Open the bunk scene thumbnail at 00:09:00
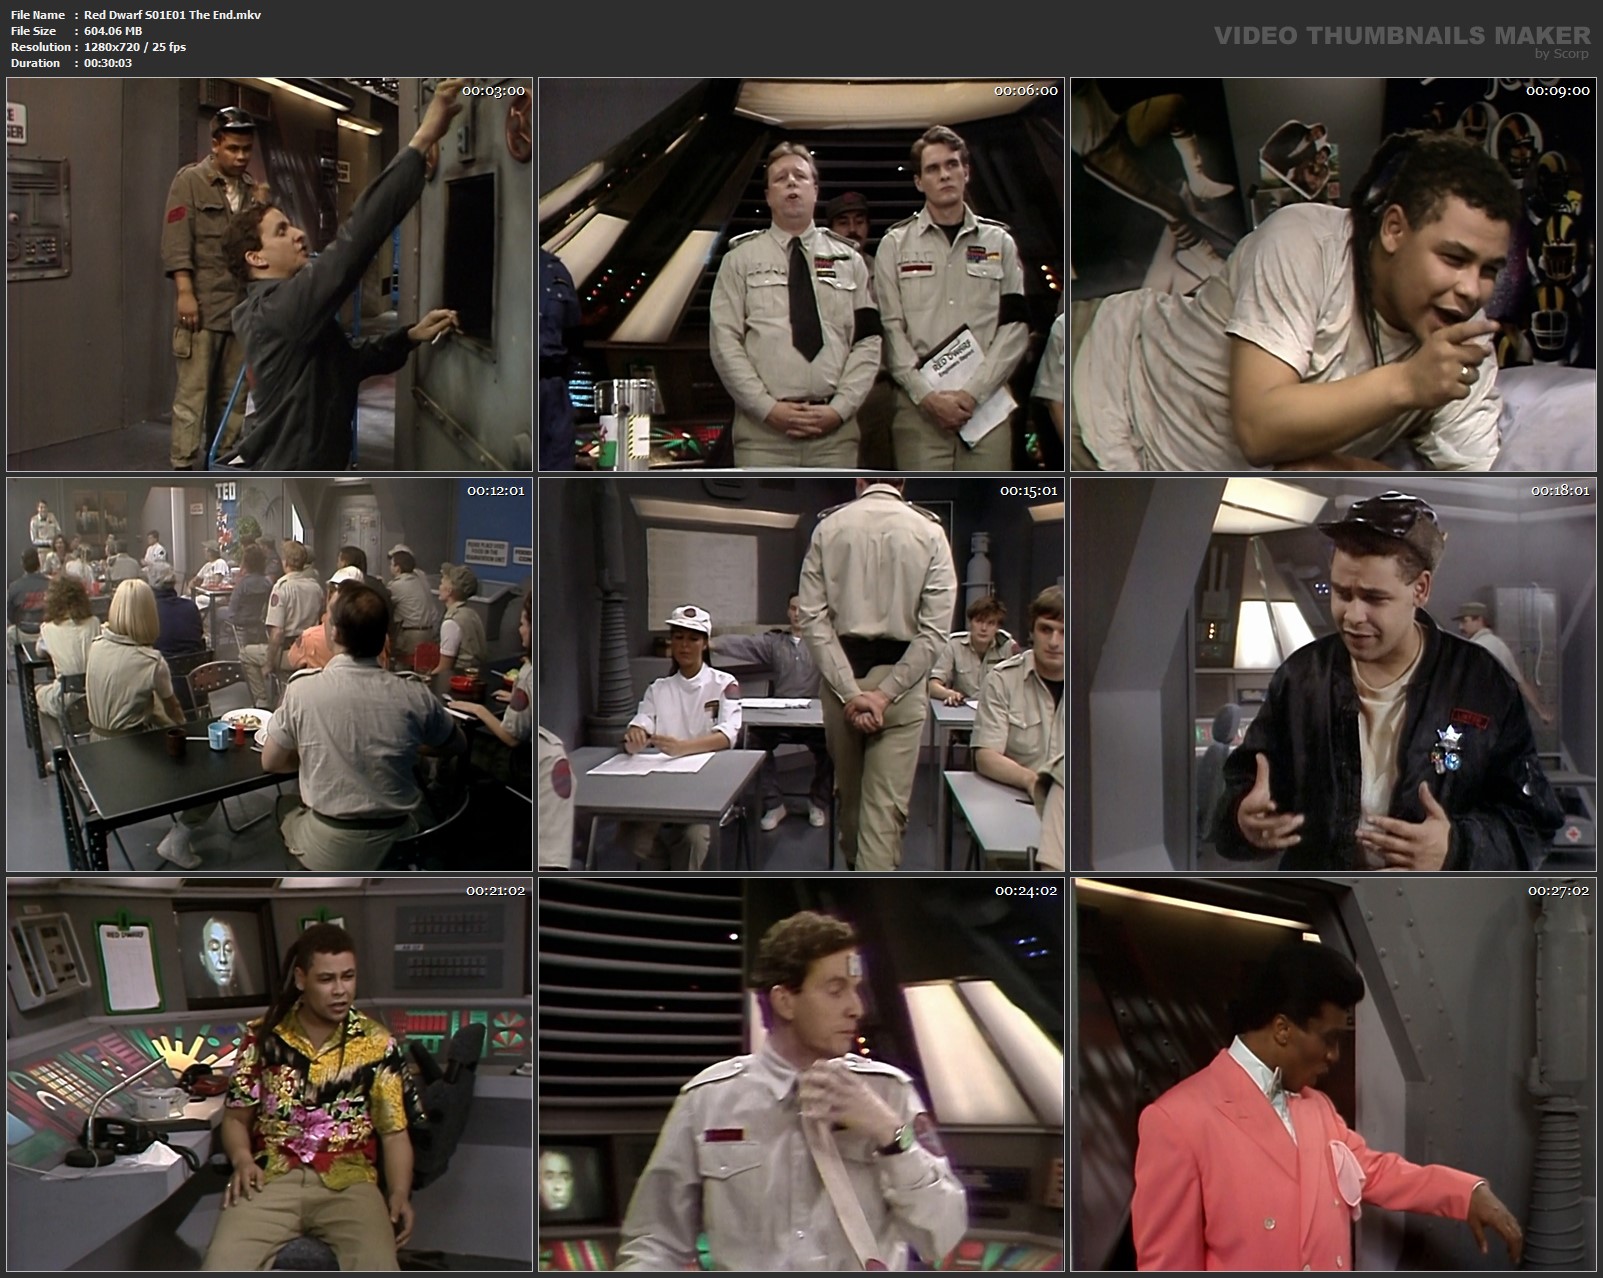This screenshot has width=1603, height=1278. [x=1334, y=275]
